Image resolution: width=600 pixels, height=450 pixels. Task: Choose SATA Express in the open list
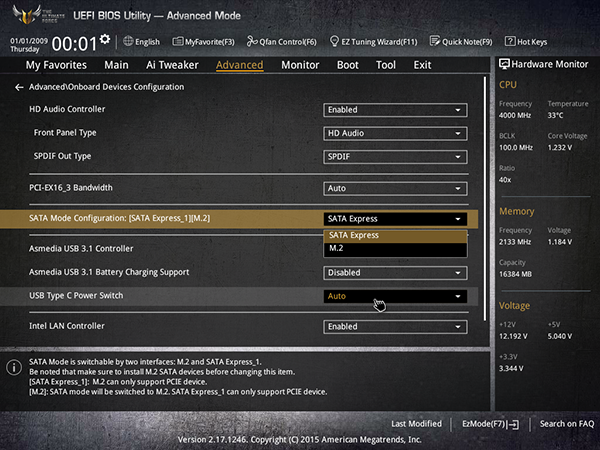[395, 235]
